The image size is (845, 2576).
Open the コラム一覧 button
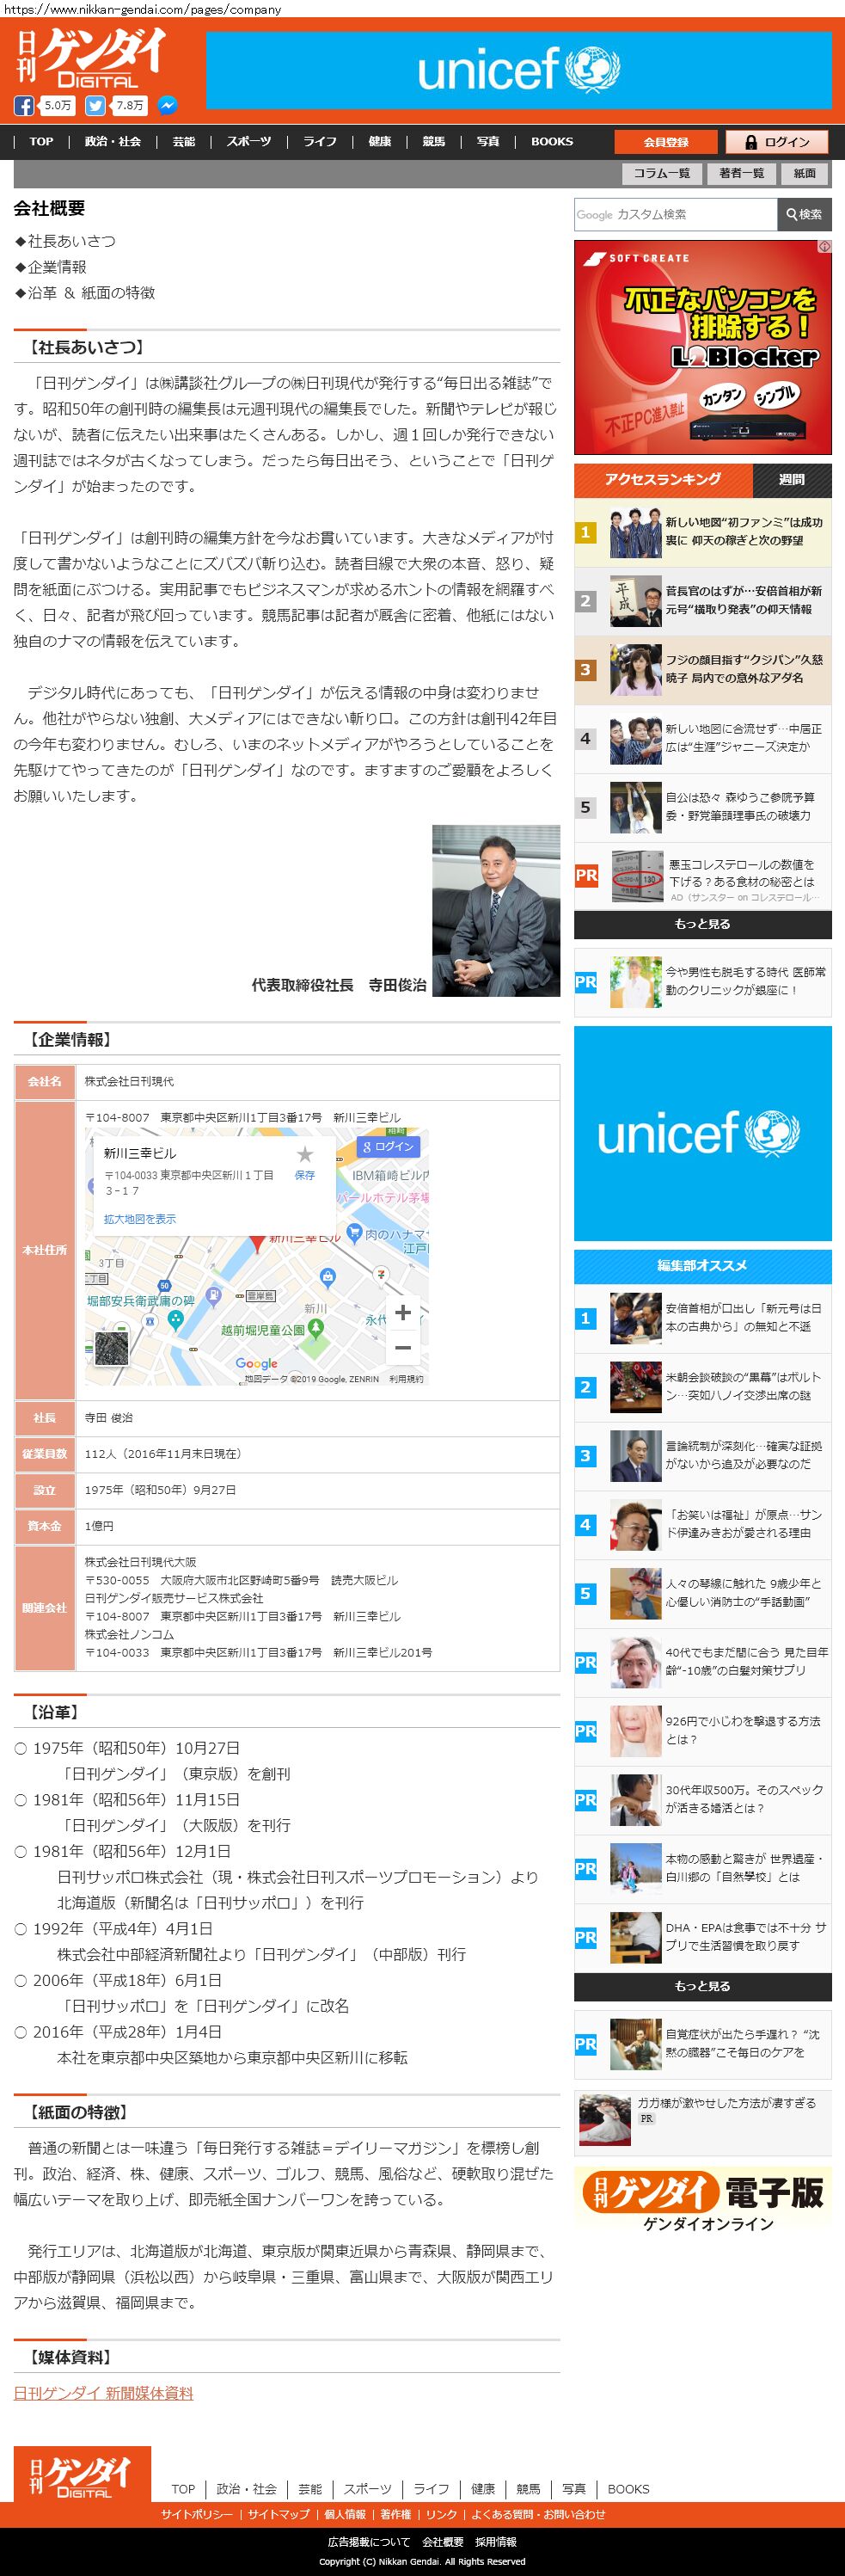pyautogui.click(x=662, y=173)
